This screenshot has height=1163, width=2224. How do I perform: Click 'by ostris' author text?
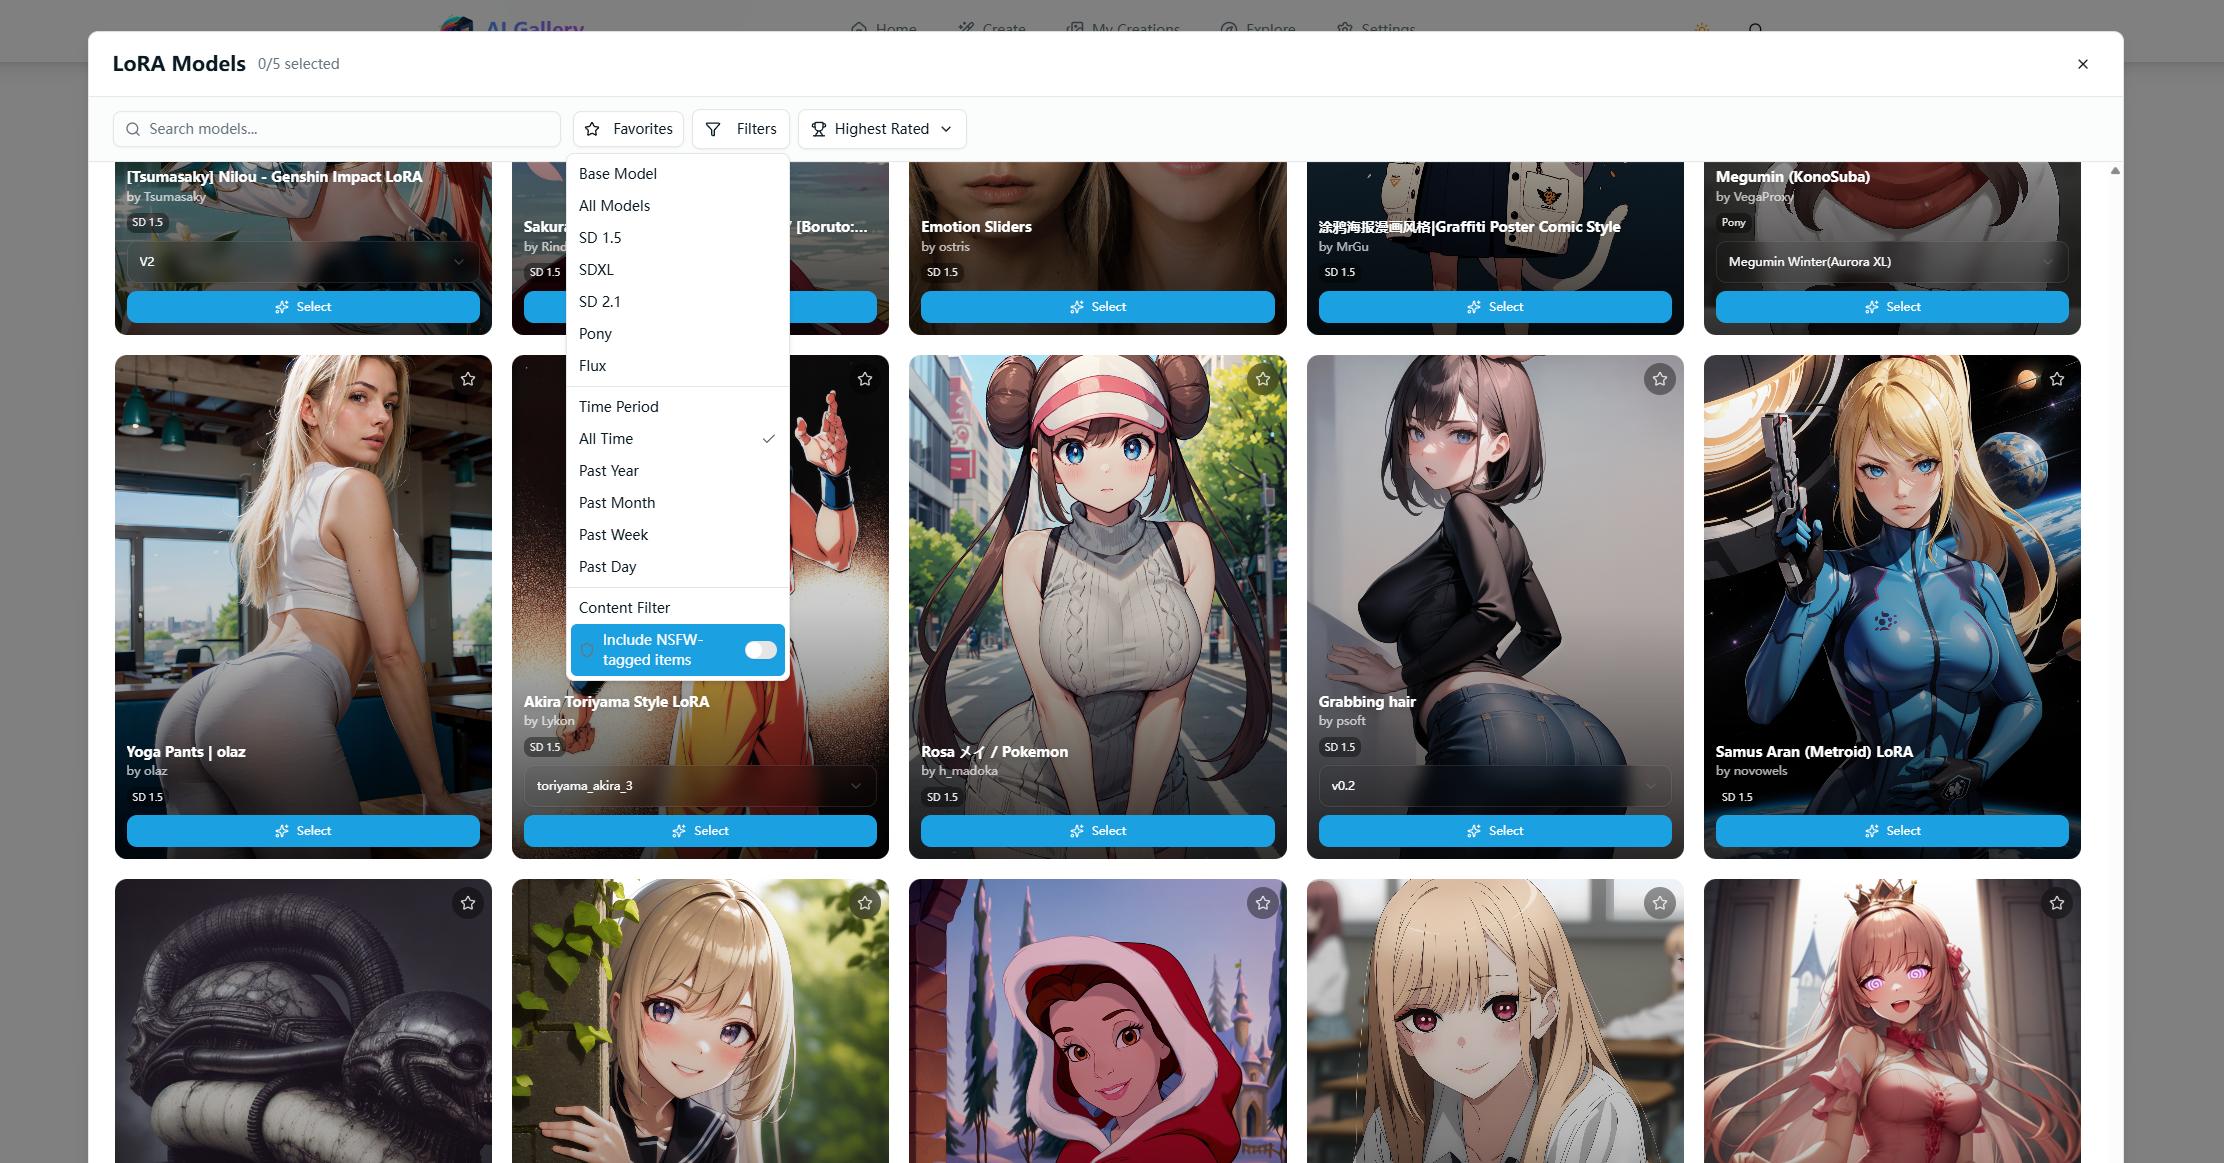(945, 247)
